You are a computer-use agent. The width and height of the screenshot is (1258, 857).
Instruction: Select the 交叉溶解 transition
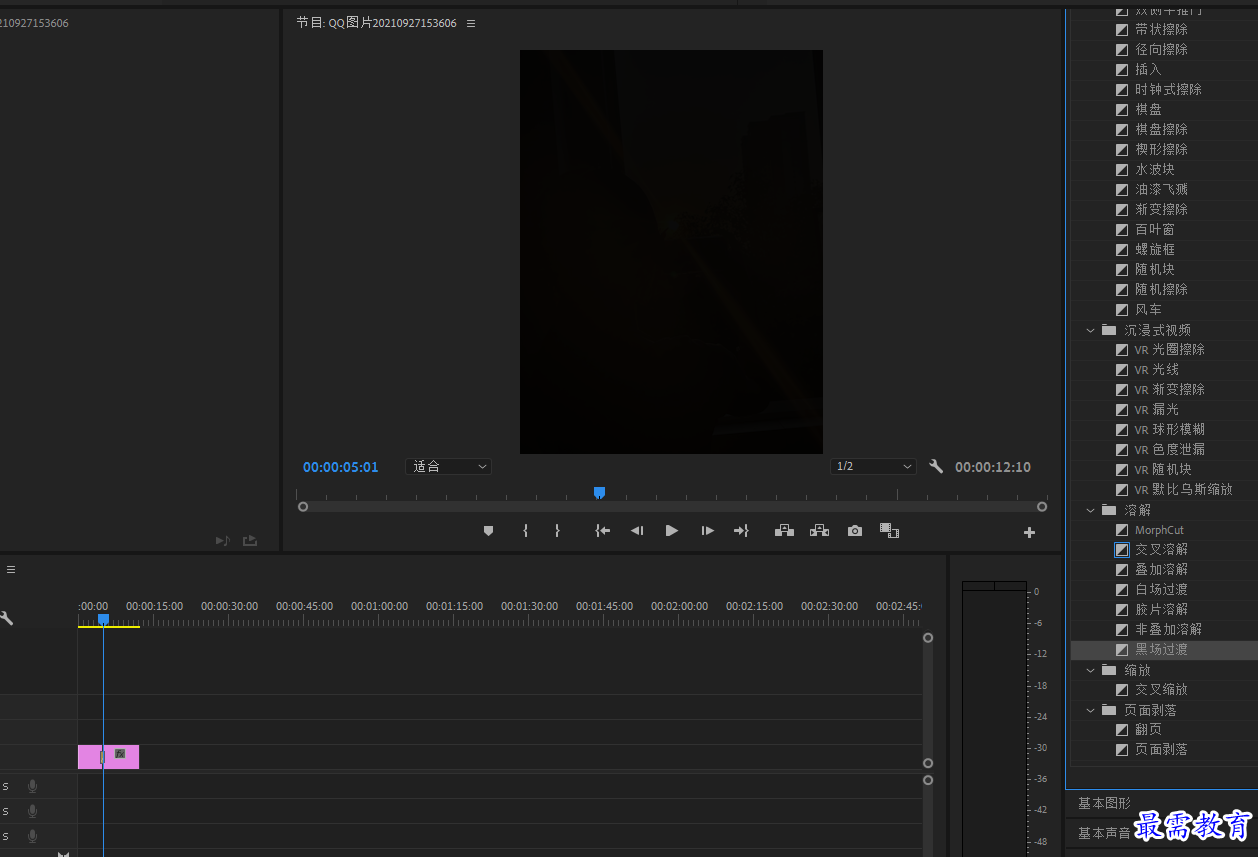1161,549
